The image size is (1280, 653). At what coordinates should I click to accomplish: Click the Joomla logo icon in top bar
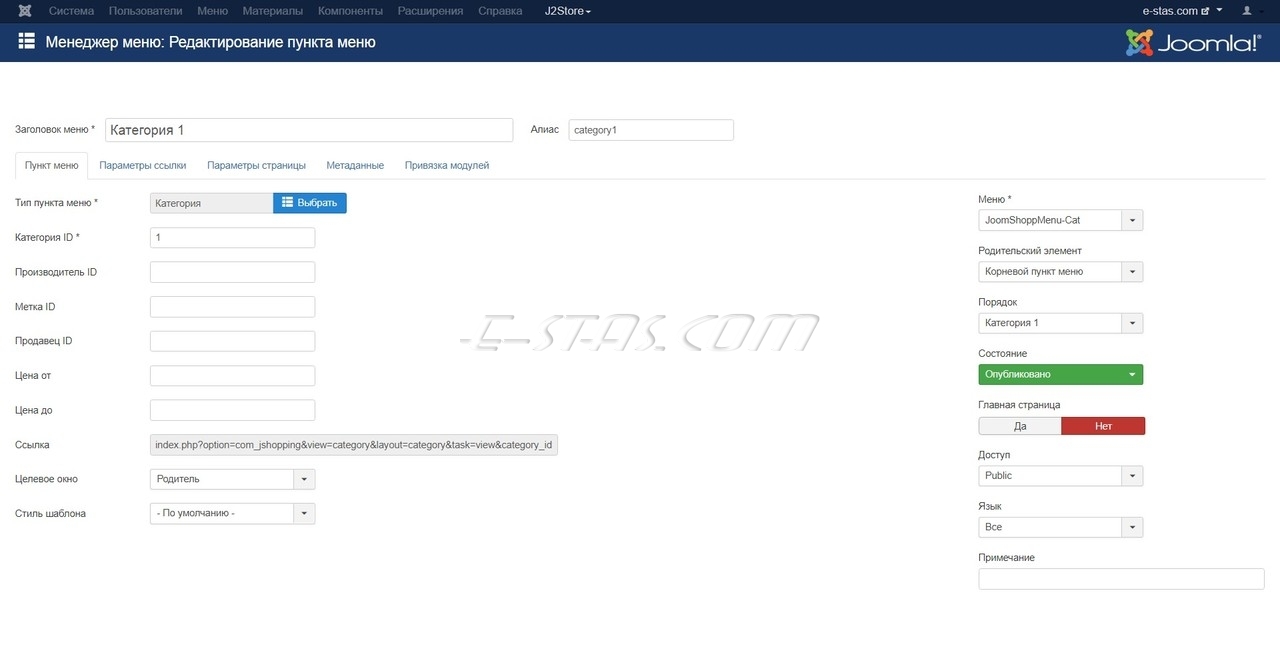click(25, 11)
